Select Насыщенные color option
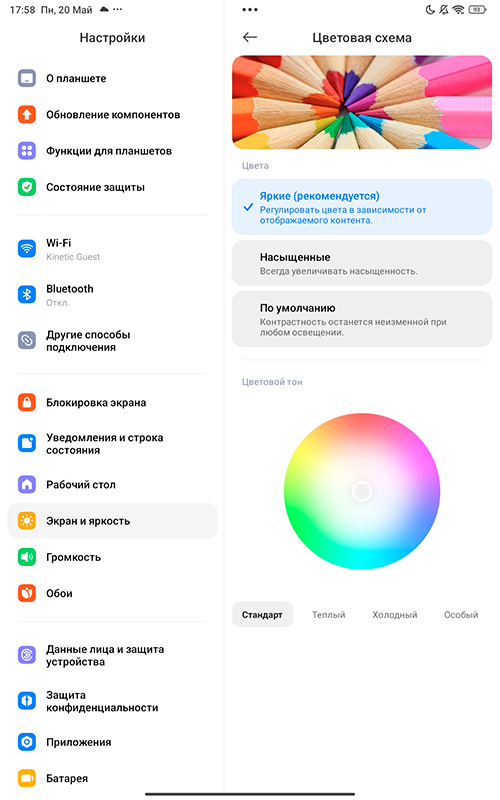Viewport: 500px width, 800px height. point(362,263)
